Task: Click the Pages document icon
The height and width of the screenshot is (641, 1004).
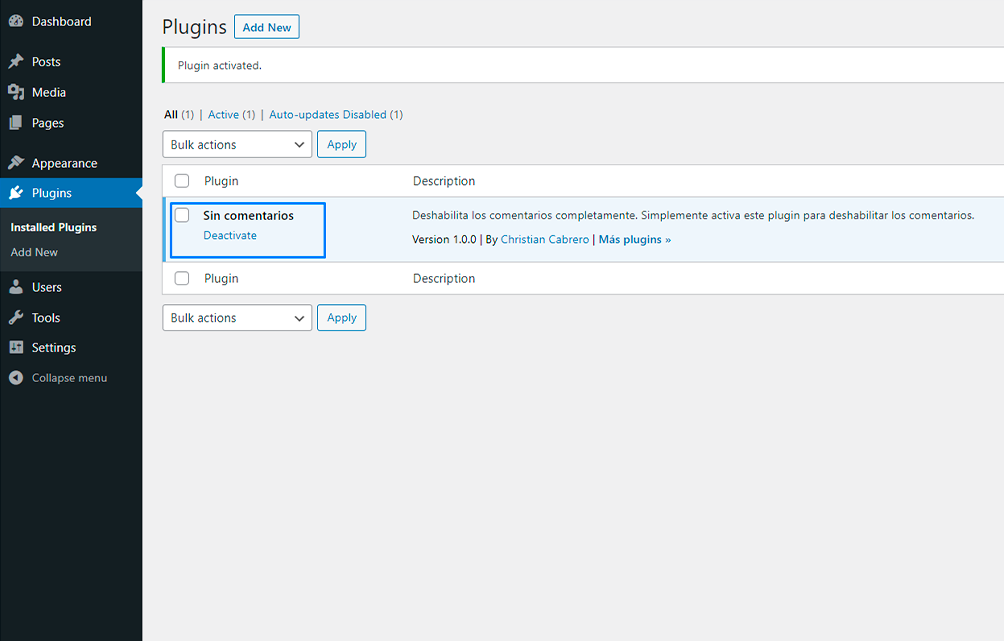Action: [16, 122]
